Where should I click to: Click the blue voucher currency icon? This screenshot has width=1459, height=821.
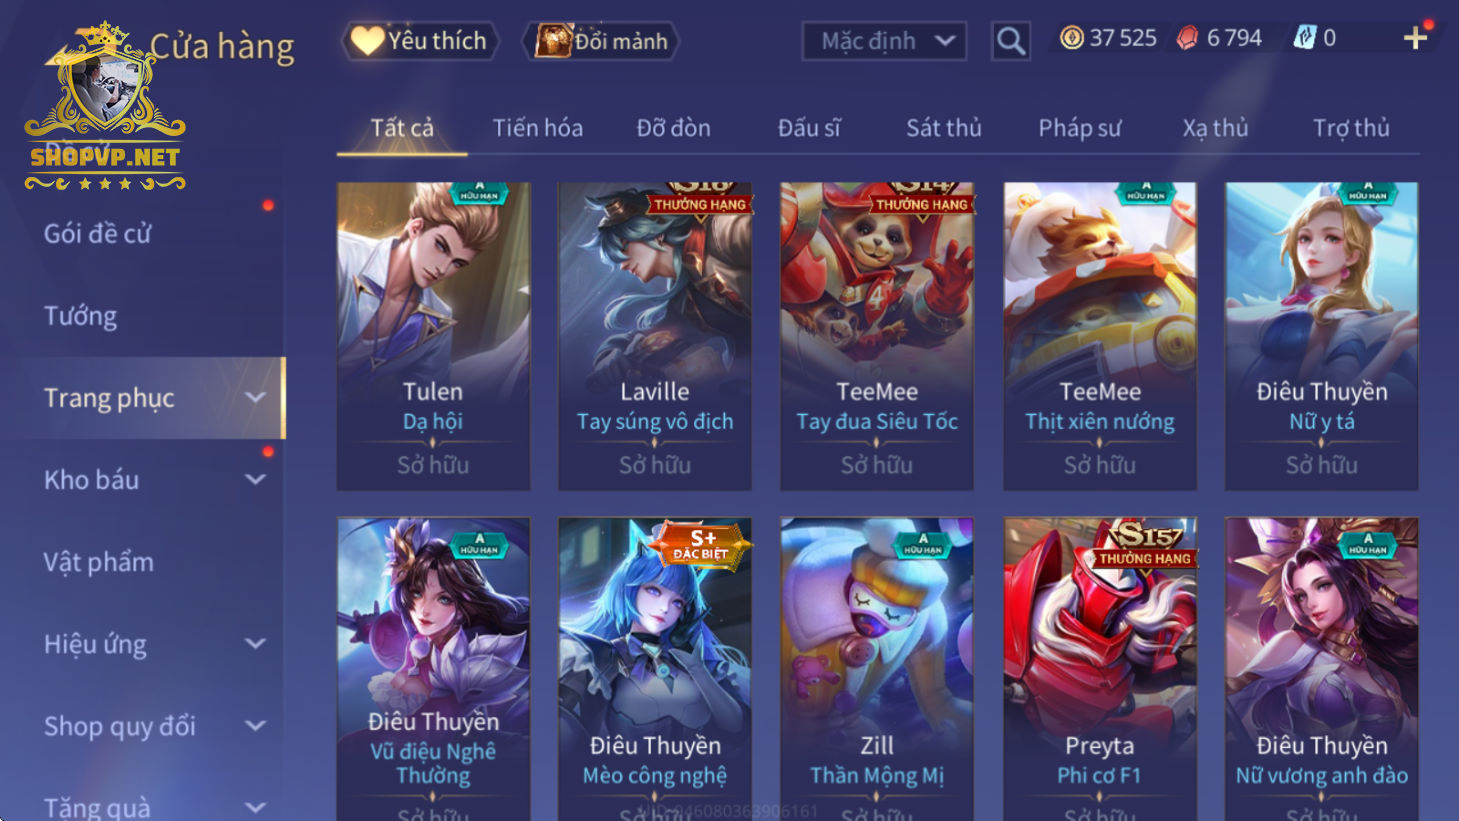[1304, 38]
